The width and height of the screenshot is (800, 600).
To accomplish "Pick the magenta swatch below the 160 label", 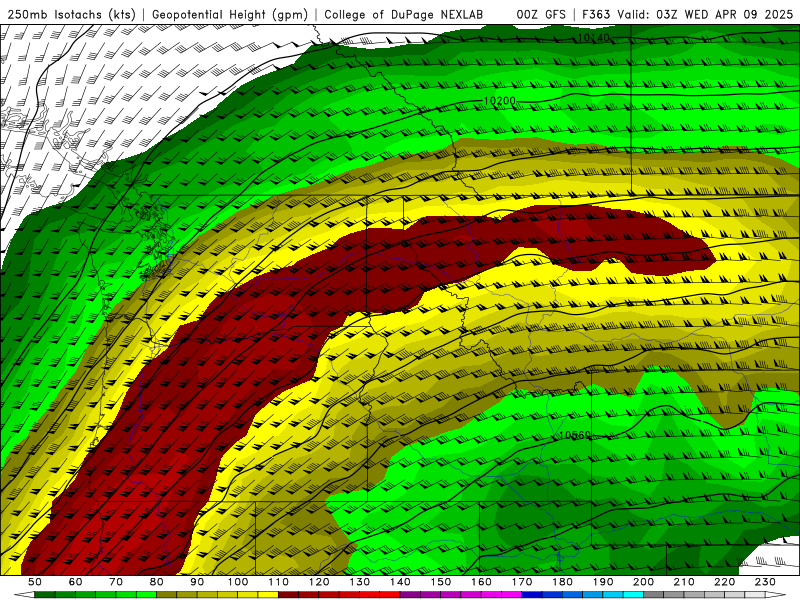I will point(491,594).
